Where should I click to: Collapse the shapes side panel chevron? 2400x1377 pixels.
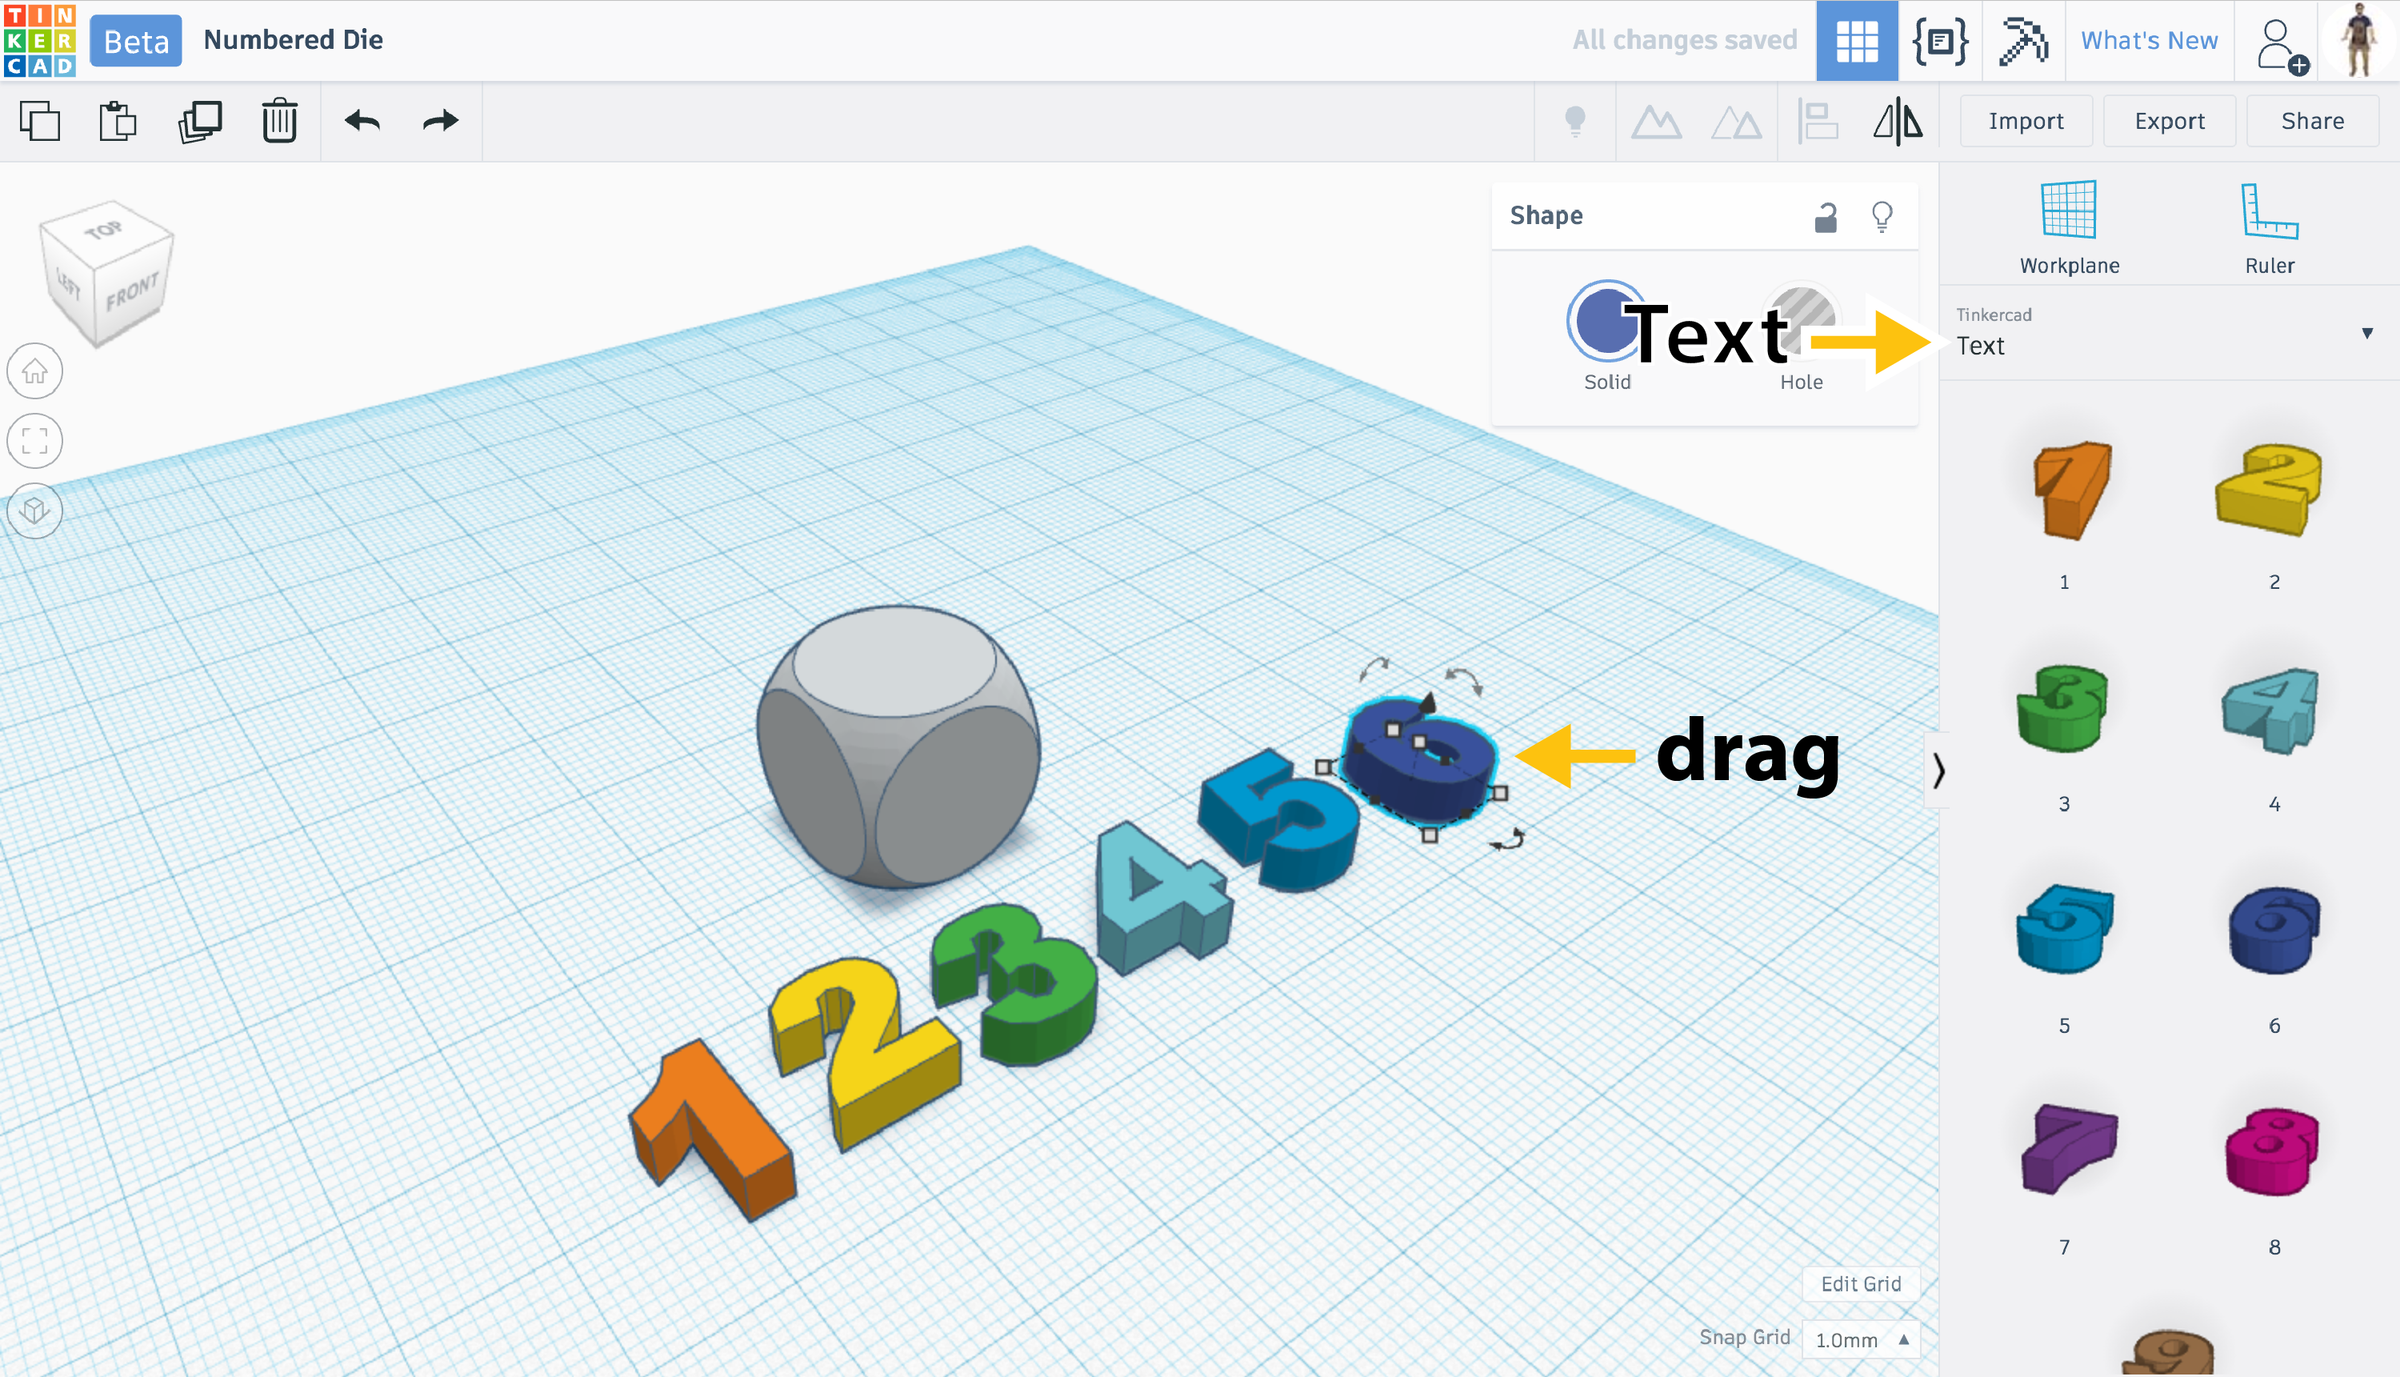click(x=1938, y=771)
